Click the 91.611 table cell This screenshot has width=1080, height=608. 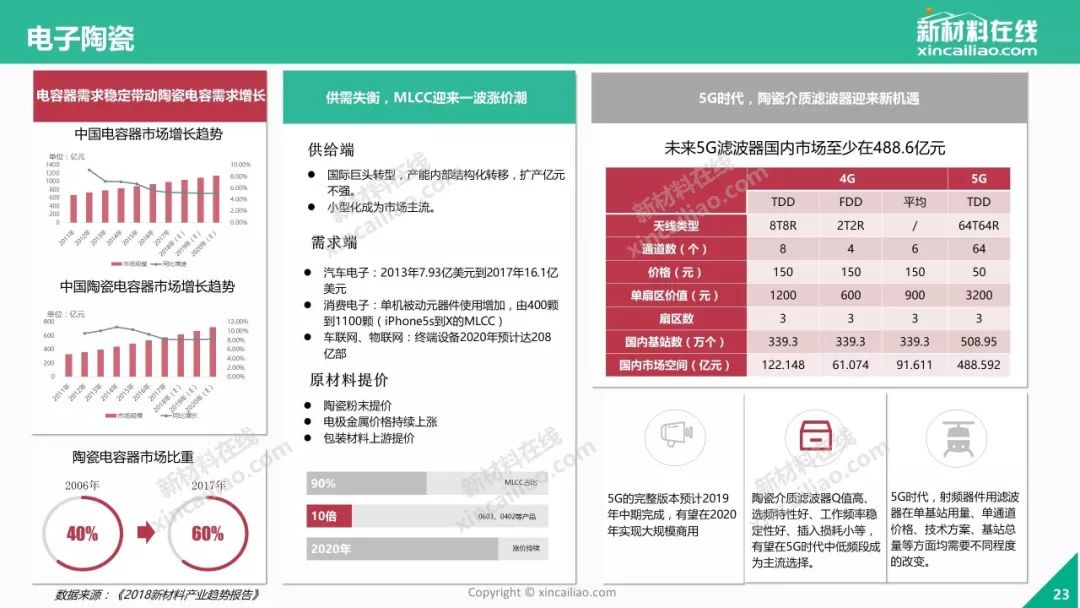coord(915,365)
